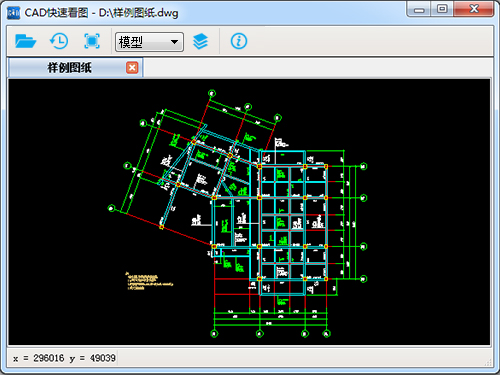The height and width of the screenshot is (375, 500).
Task: Click the CAD快速看图 app logo in title bar
Action: point(13,13)
